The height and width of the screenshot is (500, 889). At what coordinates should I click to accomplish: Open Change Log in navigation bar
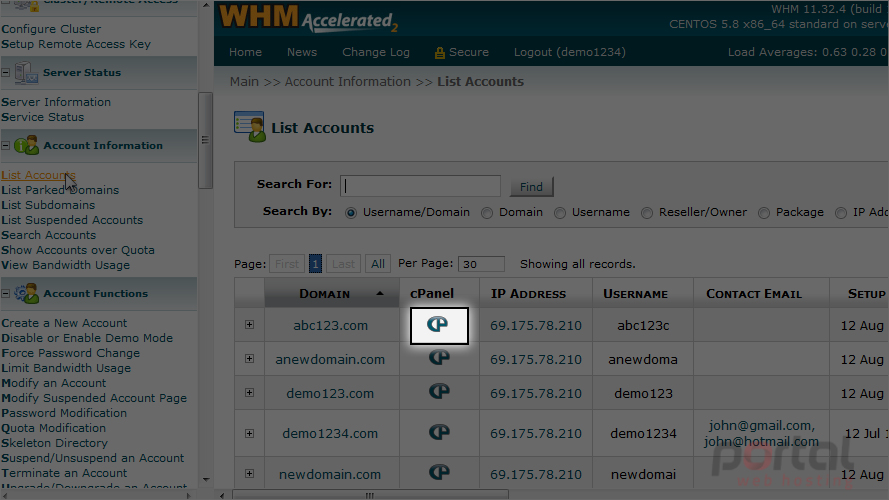(x=376, y=52)
